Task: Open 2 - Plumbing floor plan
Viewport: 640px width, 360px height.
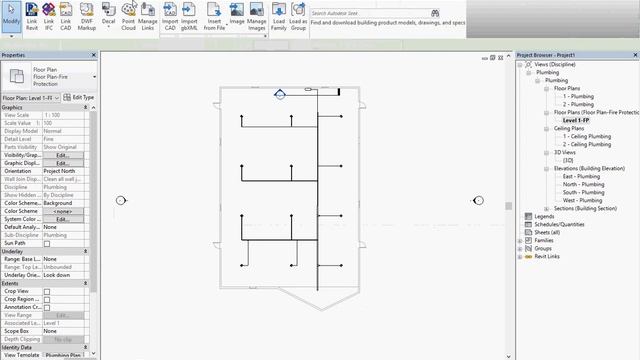Action: pos(578,104)
